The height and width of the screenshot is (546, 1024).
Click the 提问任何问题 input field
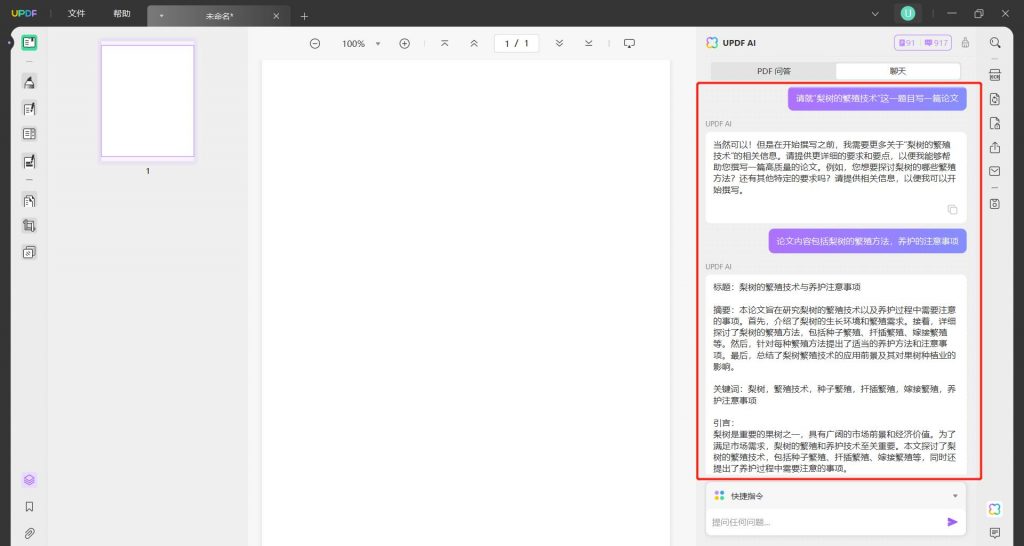[x=826, y=522]
